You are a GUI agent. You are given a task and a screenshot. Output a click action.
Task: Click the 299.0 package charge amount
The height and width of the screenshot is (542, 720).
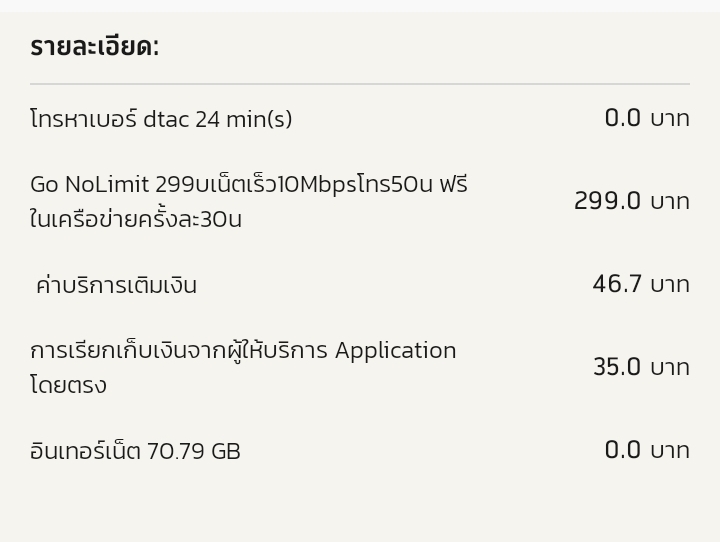coord(607,201)
